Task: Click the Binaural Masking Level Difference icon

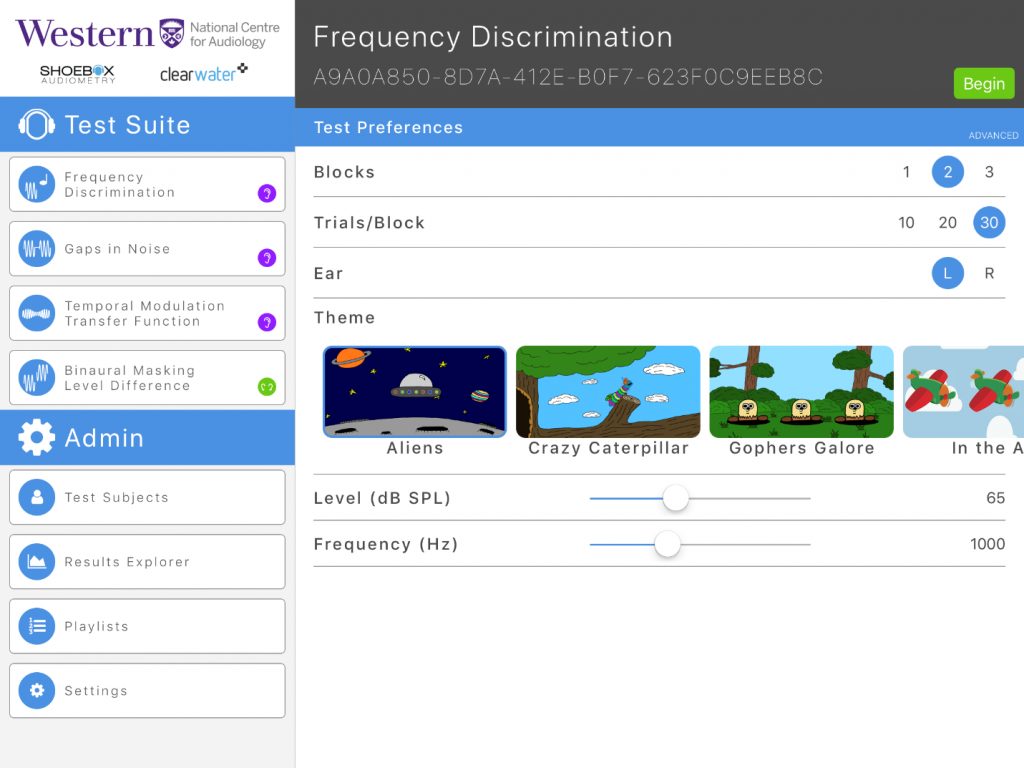Action: coord(37,378)
